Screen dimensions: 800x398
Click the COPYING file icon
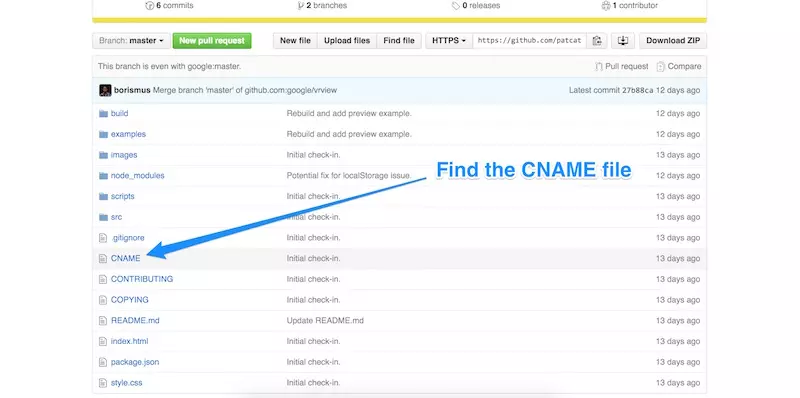(x=103, y=300)
